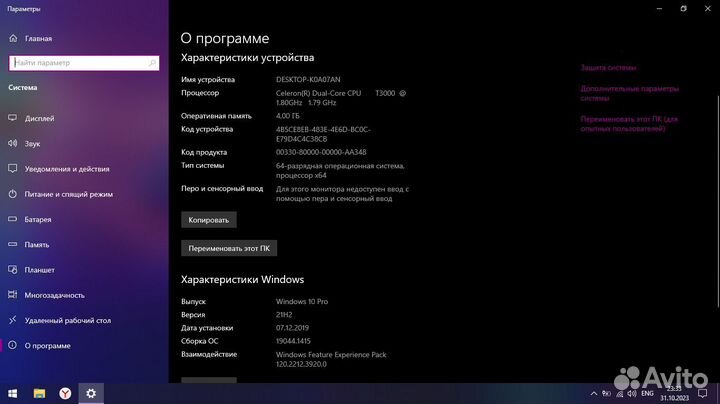Click the Оперативная память label
720x404 pixels.
coord(216,116)
